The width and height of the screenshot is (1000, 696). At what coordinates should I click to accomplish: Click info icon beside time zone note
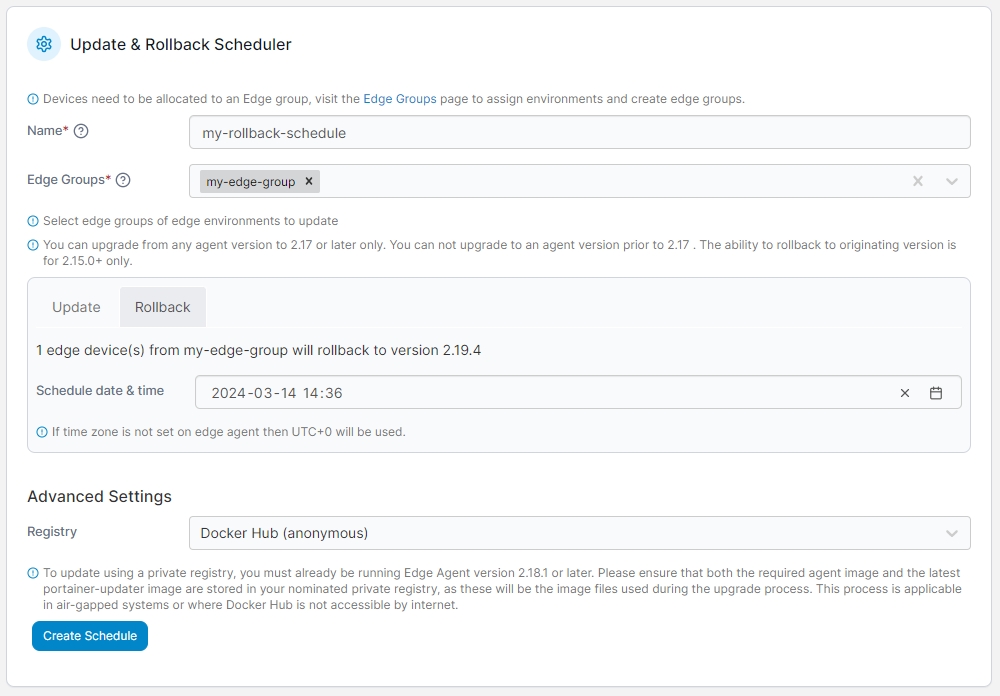pyautogui.click(x=42, y=432)
